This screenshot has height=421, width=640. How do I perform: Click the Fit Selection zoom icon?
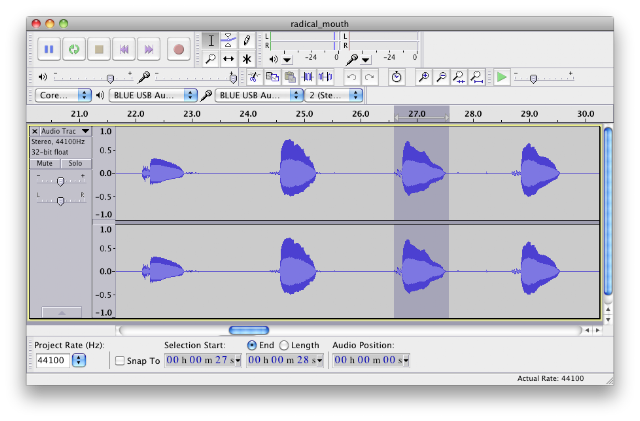click(x=459, y=77)
